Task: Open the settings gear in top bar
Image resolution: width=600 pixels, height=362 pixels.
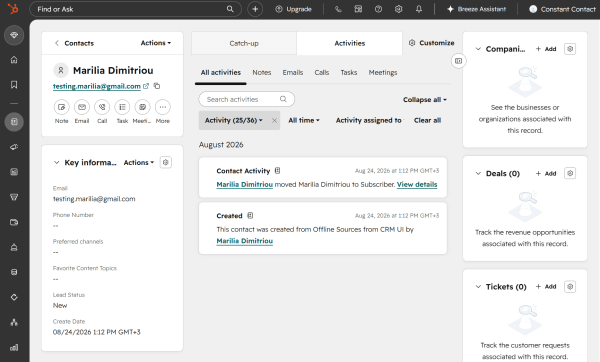Action: 398,9
